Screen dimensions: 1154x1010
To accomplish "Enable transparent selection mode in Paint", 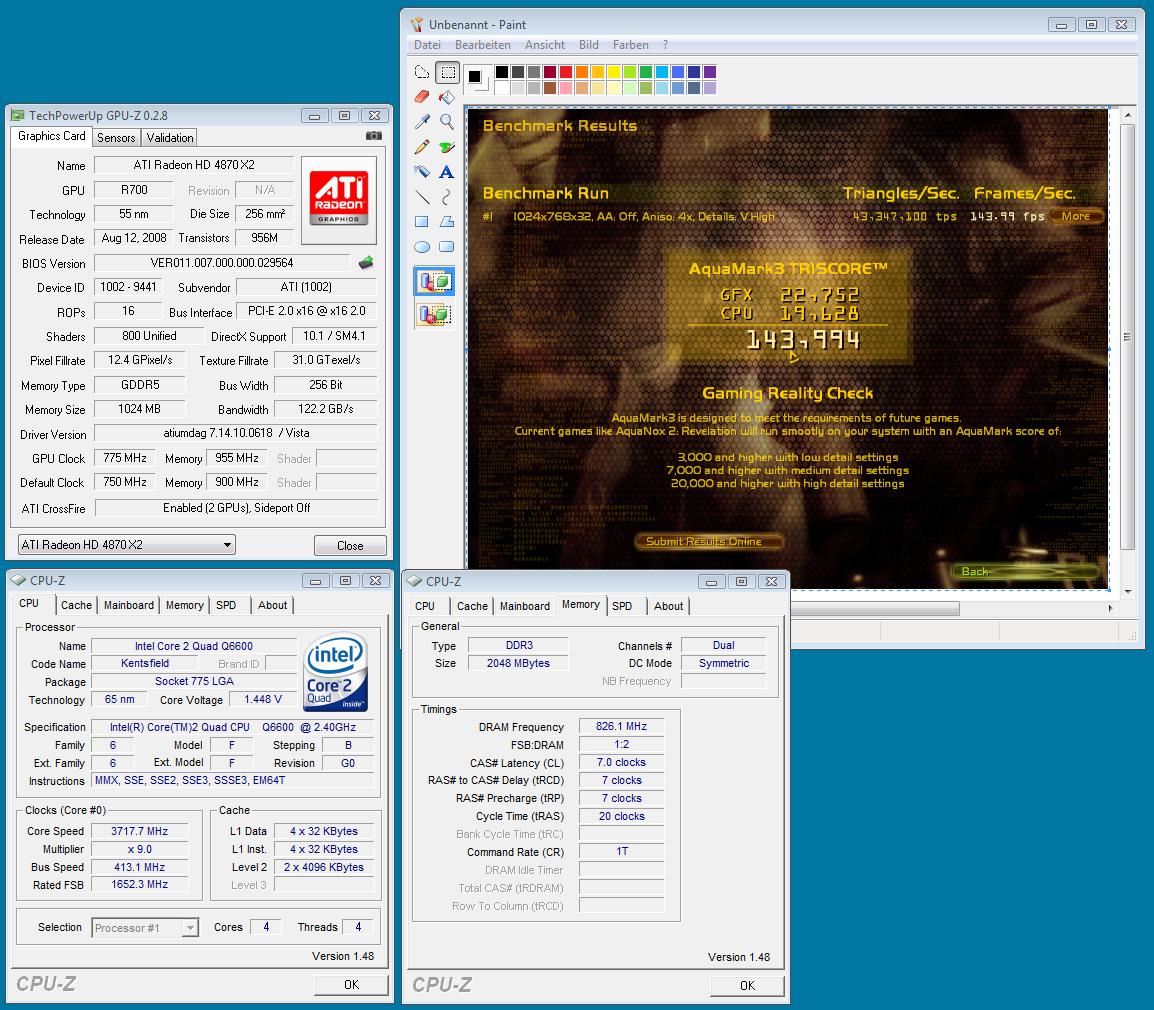I will click(434, 314).
